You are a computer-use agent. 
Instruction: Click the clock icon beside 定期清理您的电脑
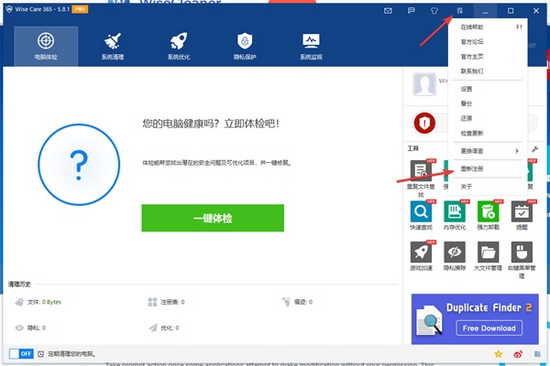[41, 354]
